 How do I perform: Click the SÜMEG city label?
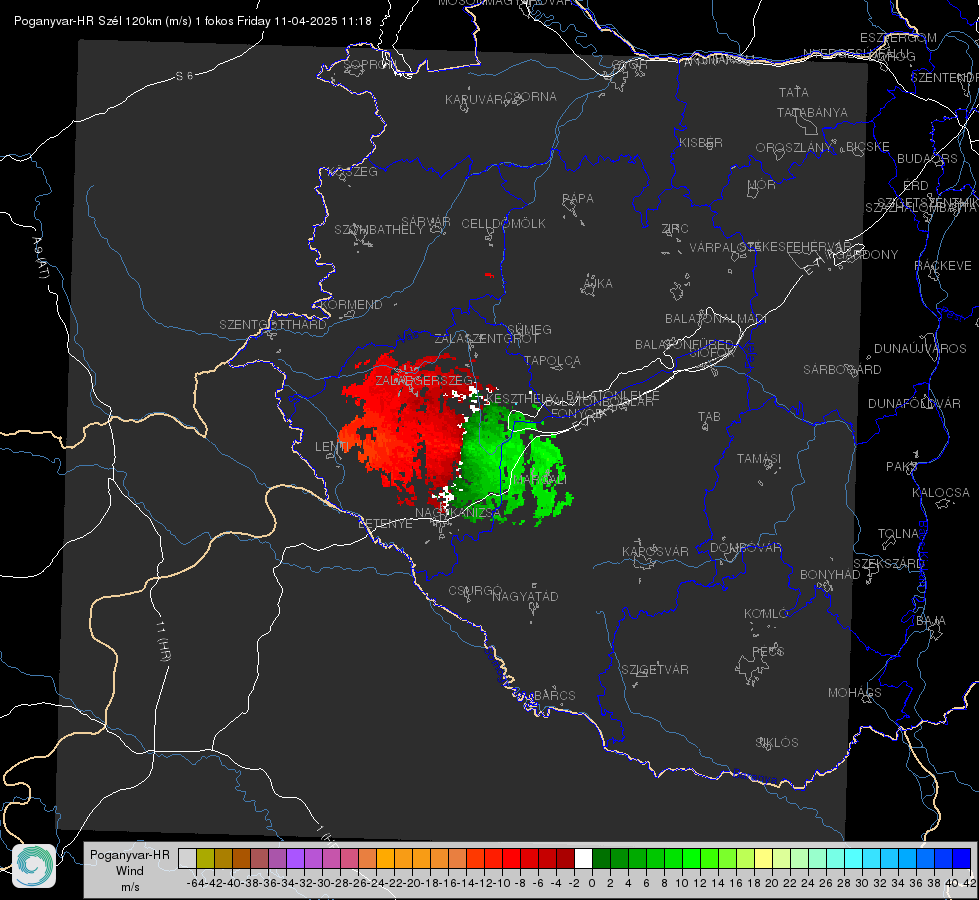click(529, 330)
